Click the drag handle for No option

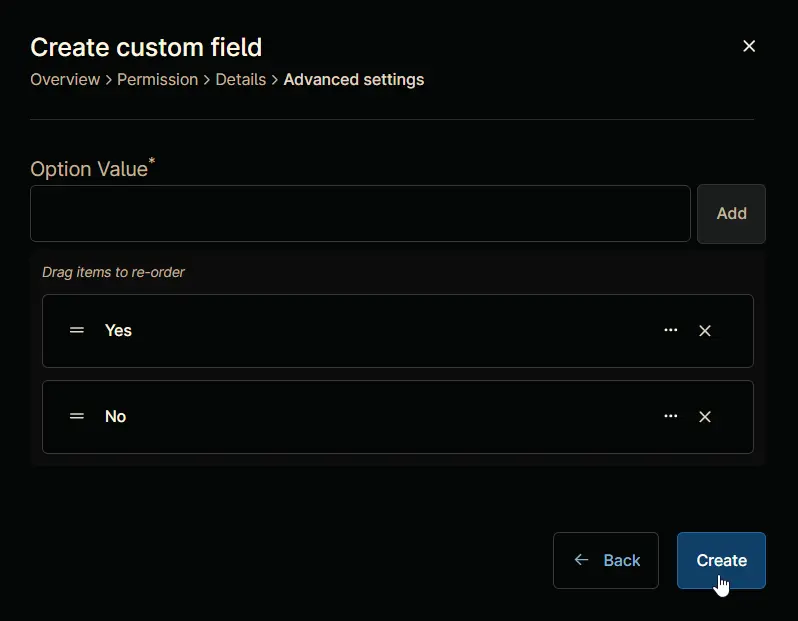coord(77,416)
